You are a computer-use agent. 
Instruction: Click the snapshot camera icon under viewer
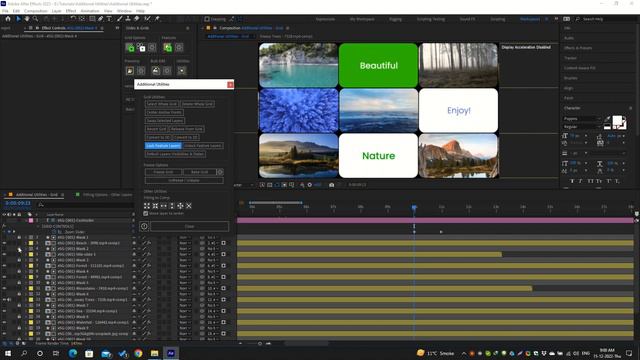click(331, 185)
